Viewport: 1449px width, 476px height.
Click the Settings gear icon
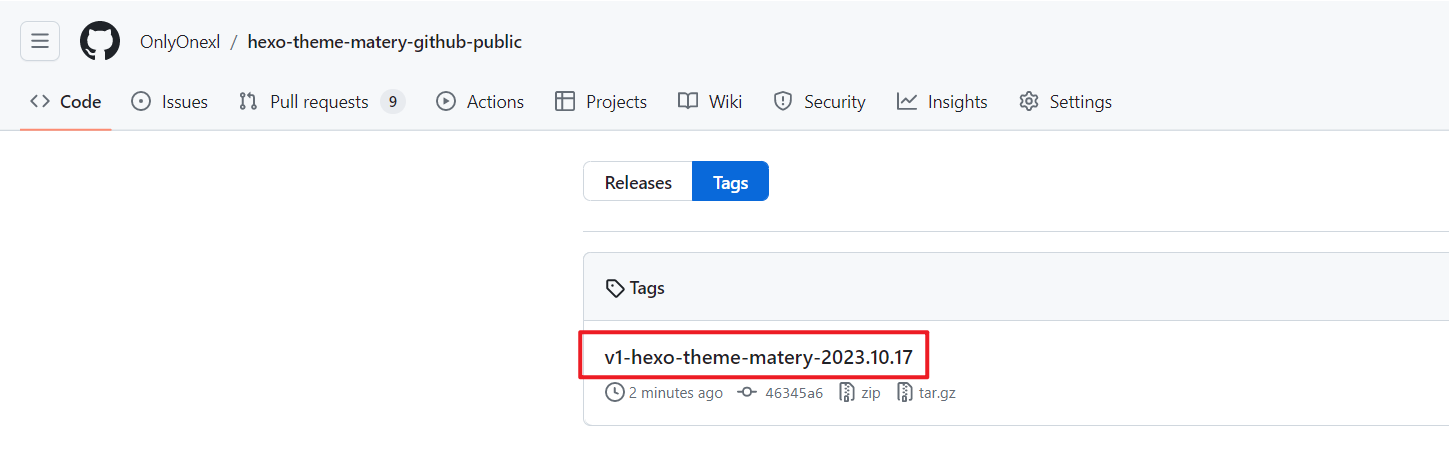(1029, 102)
